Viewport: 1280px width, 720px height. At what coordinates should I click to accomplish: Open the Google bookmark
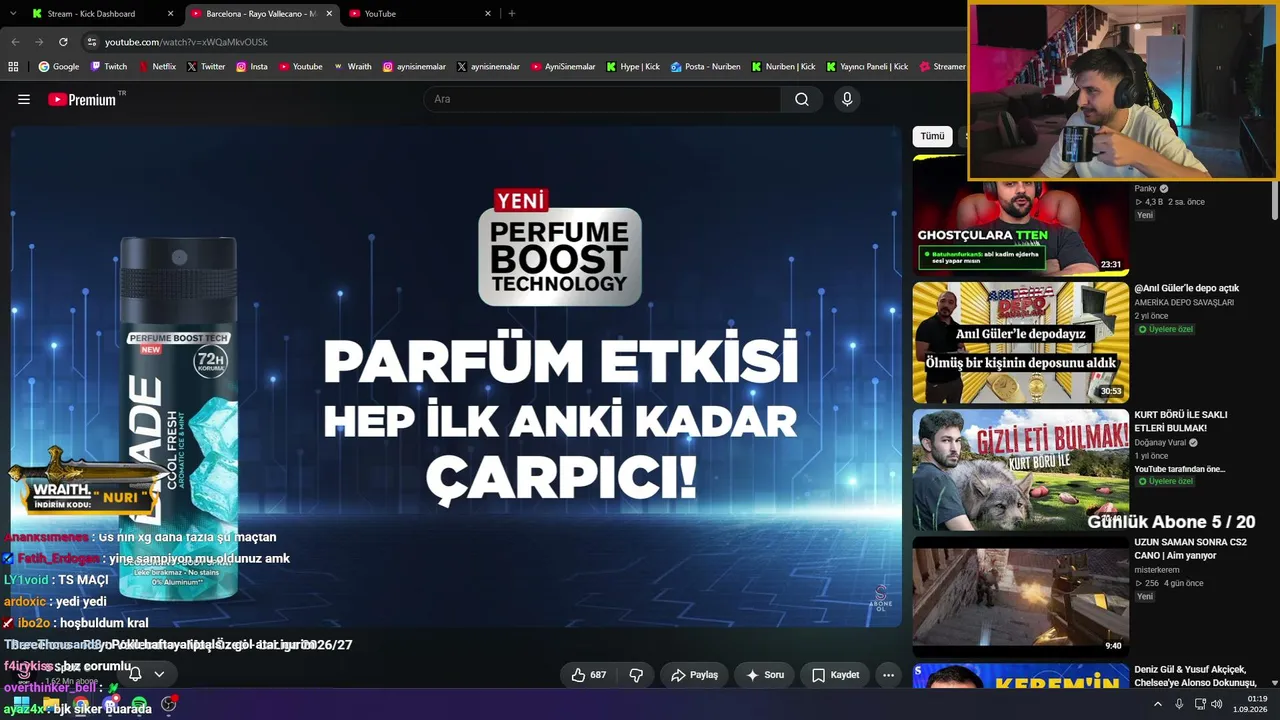(x=58, y=67)
